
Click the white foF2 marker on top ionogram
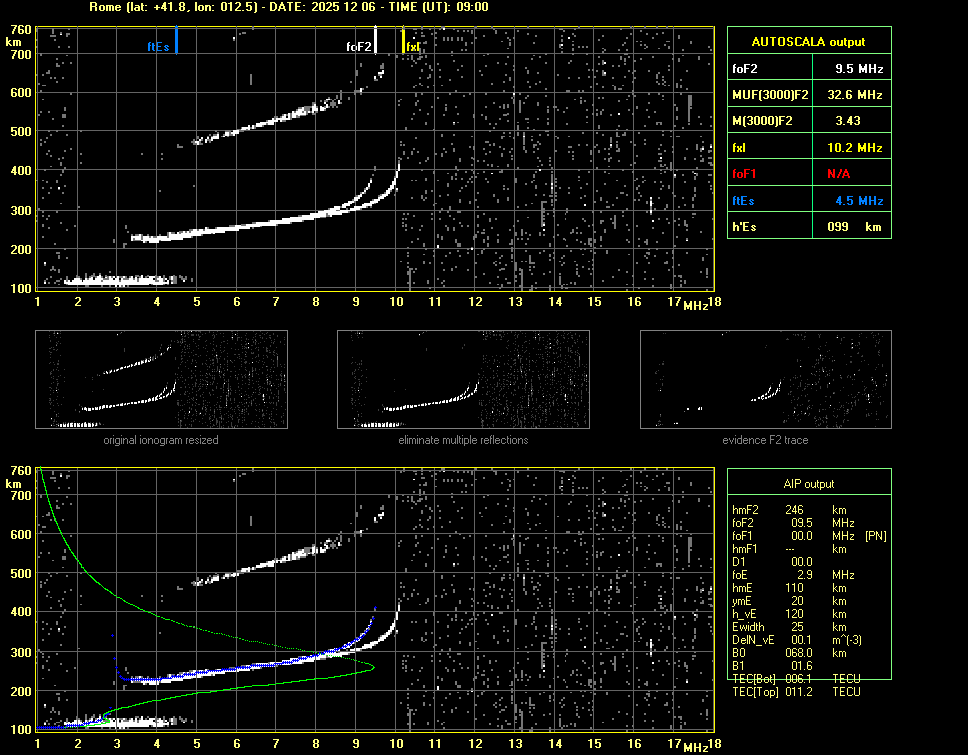[x=375, y=42]
